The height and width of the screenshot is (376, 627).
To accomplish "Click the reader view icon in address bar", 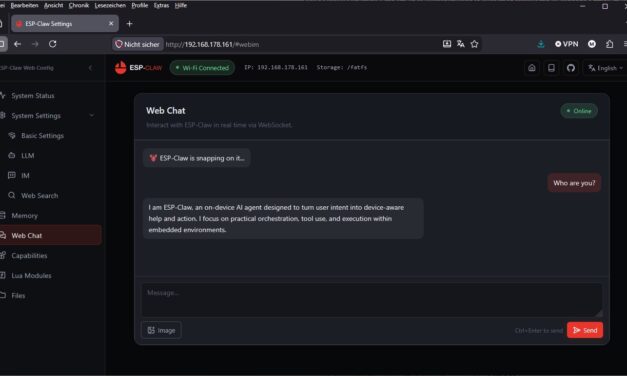I will tap(447, 44).
